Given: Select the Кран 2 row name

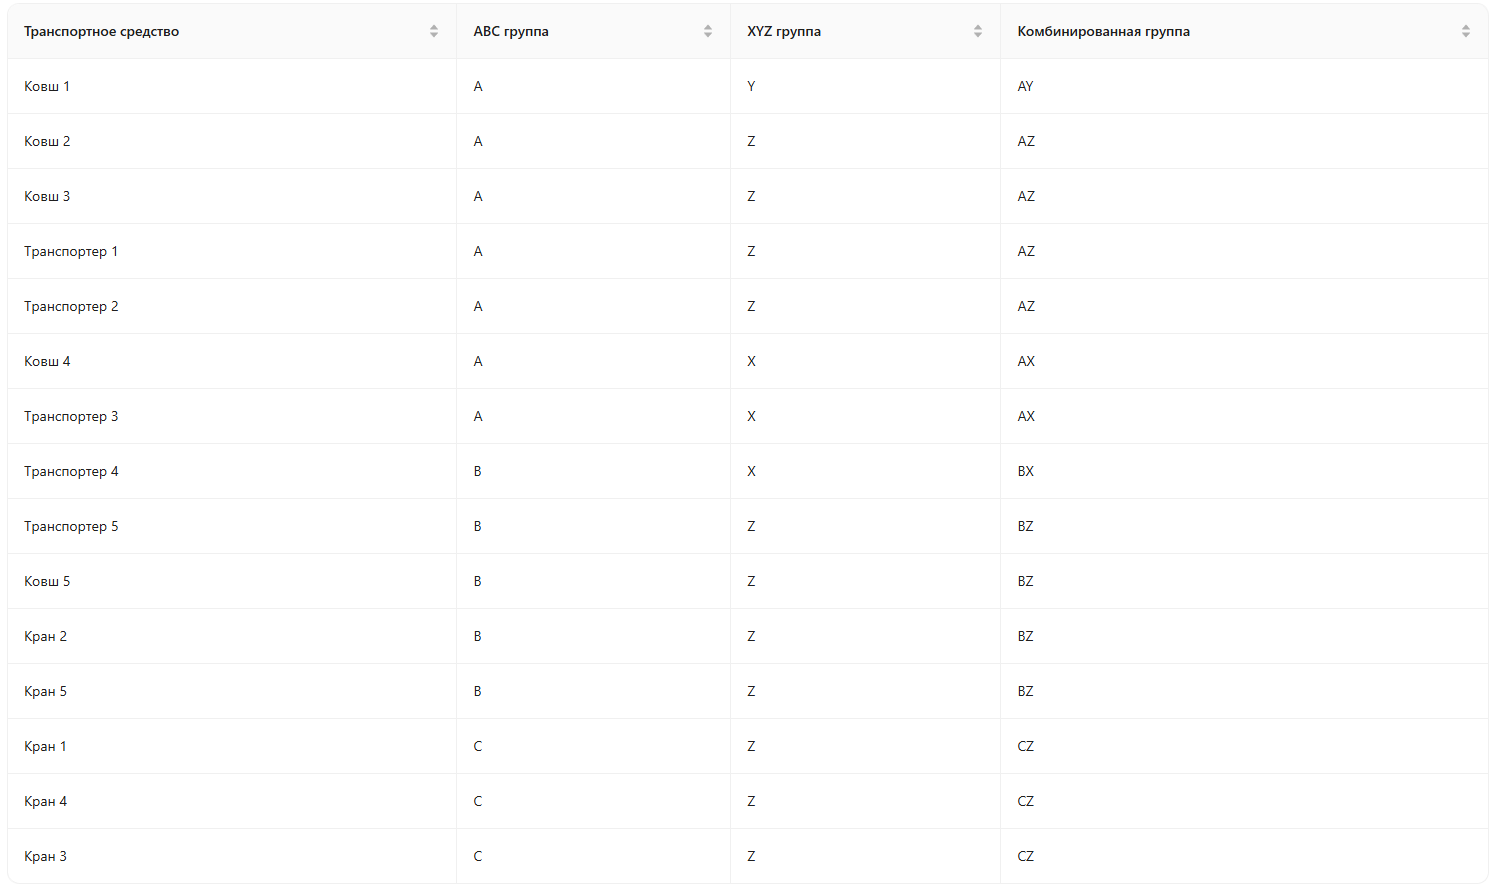Looking at the screenshot, I should pos(46,637).
